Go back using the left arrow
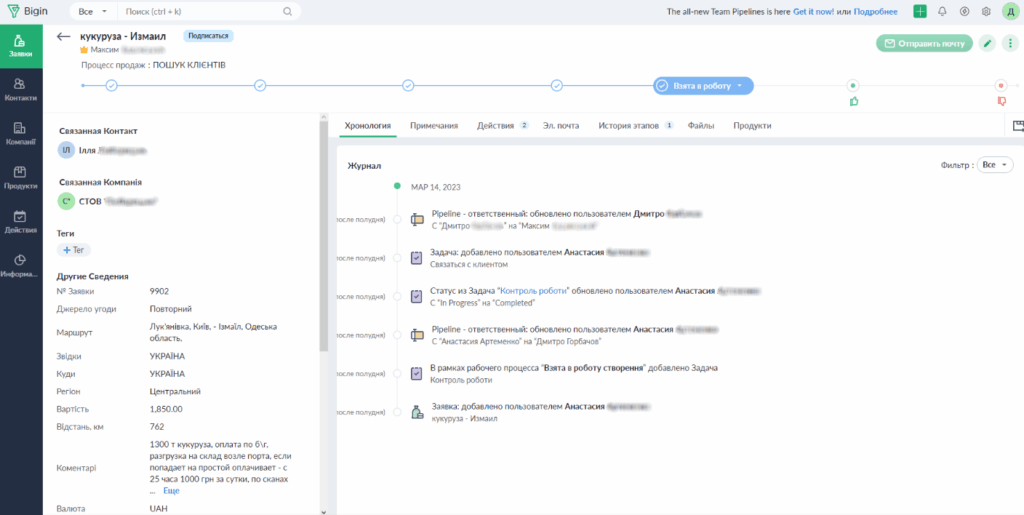 pyautogui.click(x=64, y=37)
